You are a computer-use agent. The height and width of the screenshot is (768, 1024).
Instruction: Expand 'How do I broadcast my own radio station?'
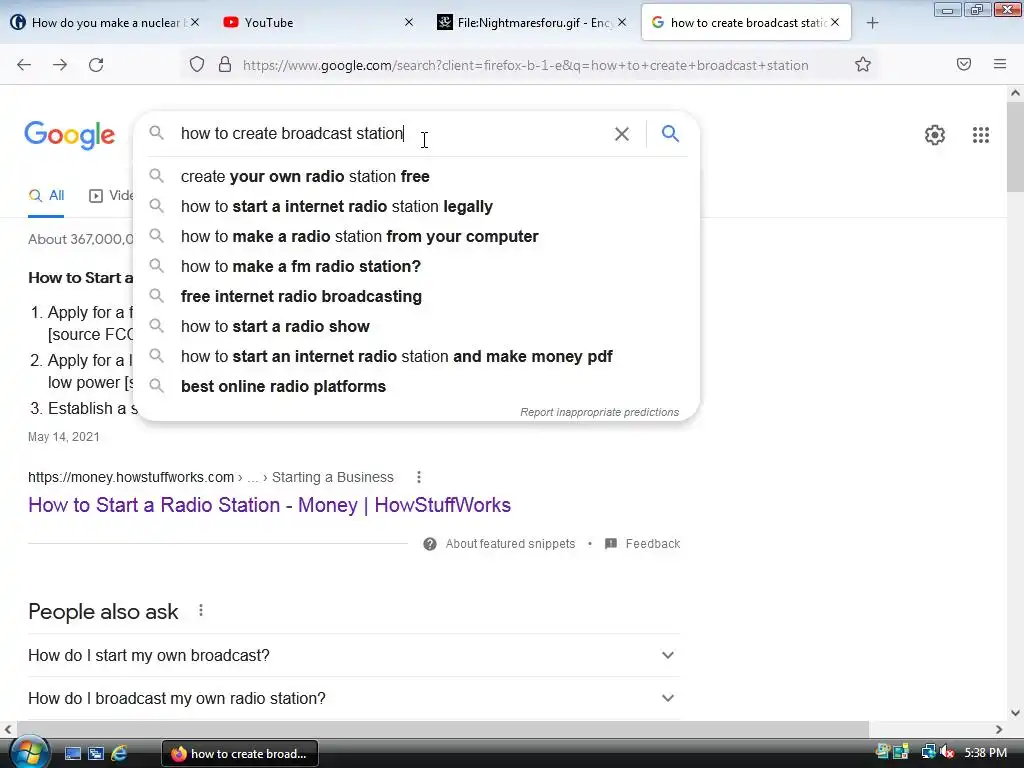coord(354,698)
